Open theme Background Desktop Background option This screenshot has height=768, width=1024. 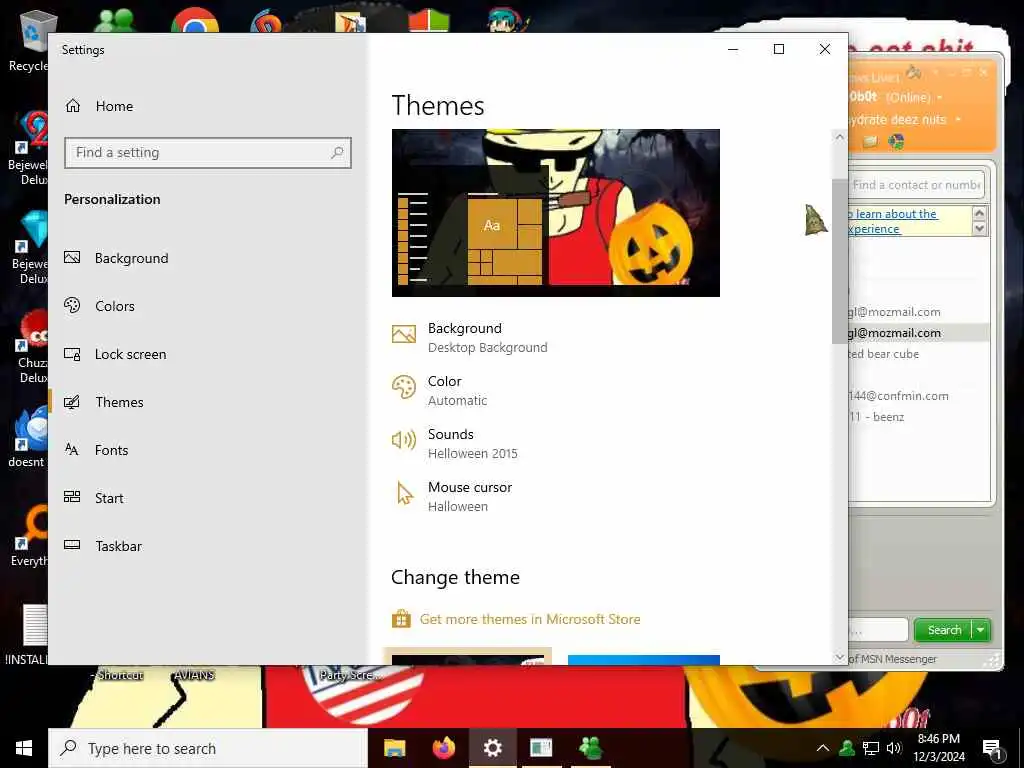(470, 337)
